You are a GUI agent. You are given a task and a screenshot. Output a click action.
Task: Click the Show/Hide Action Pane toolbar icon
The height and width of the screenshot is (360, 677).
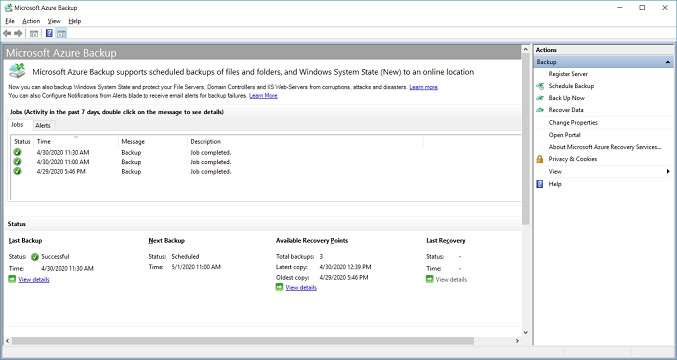tap(61, 33)
